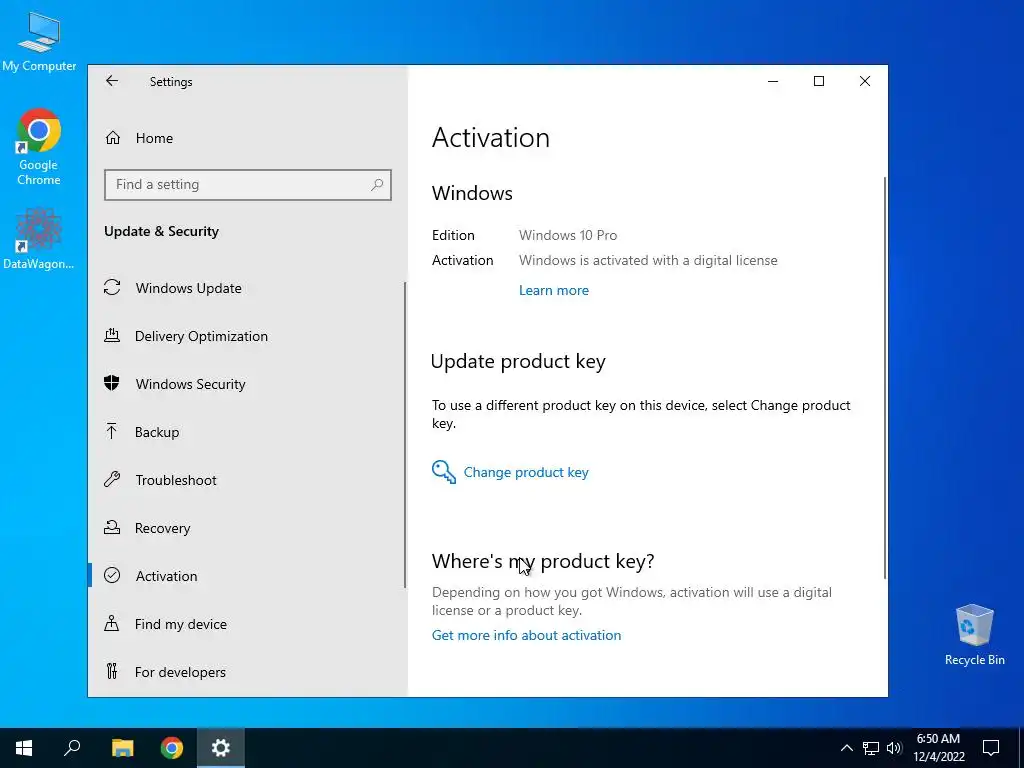The image size is (1024, 768).
Task: Open the network icon in system tray
Action: tap(871, 748)
